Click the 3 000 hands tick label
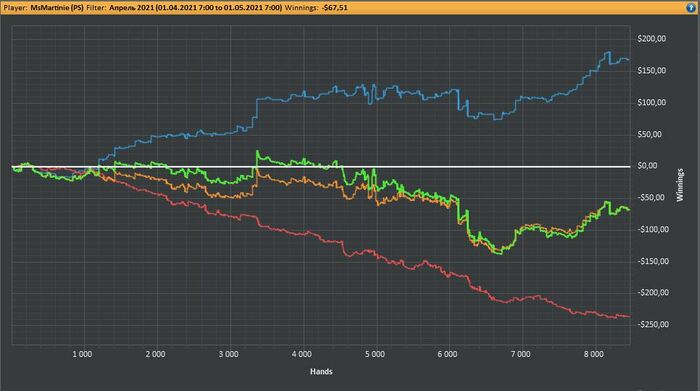700x391 pixels. point(229,354)
